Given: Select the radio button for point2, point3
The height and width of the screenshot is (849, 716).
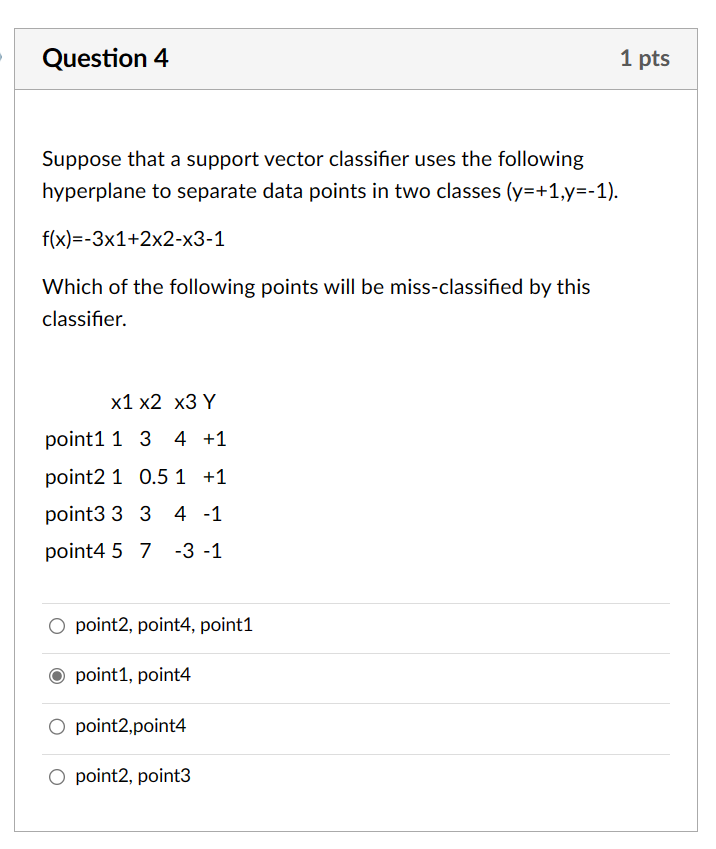Looking at the screenshot, I should pos(57,776).
